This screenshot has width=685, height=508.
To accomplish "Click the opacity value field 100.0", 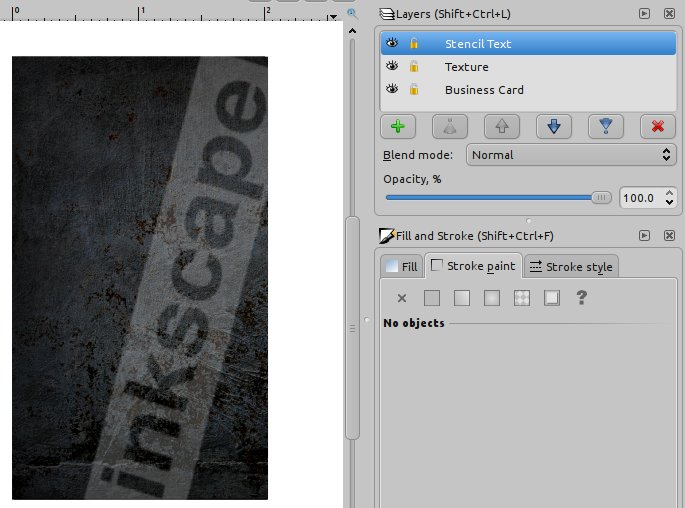I will coord(640,198).
